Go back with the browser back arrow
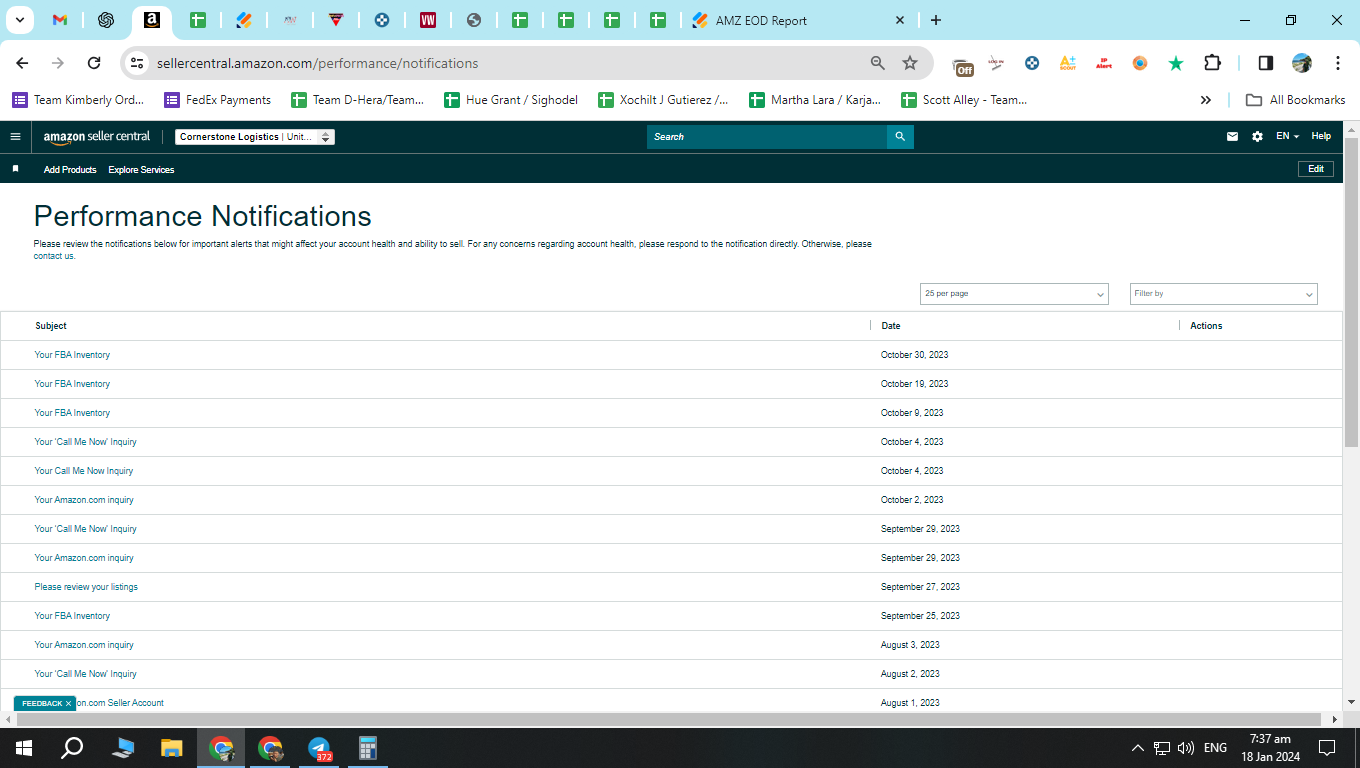The width and height of the screenshot is (1360, 768). 22,63
